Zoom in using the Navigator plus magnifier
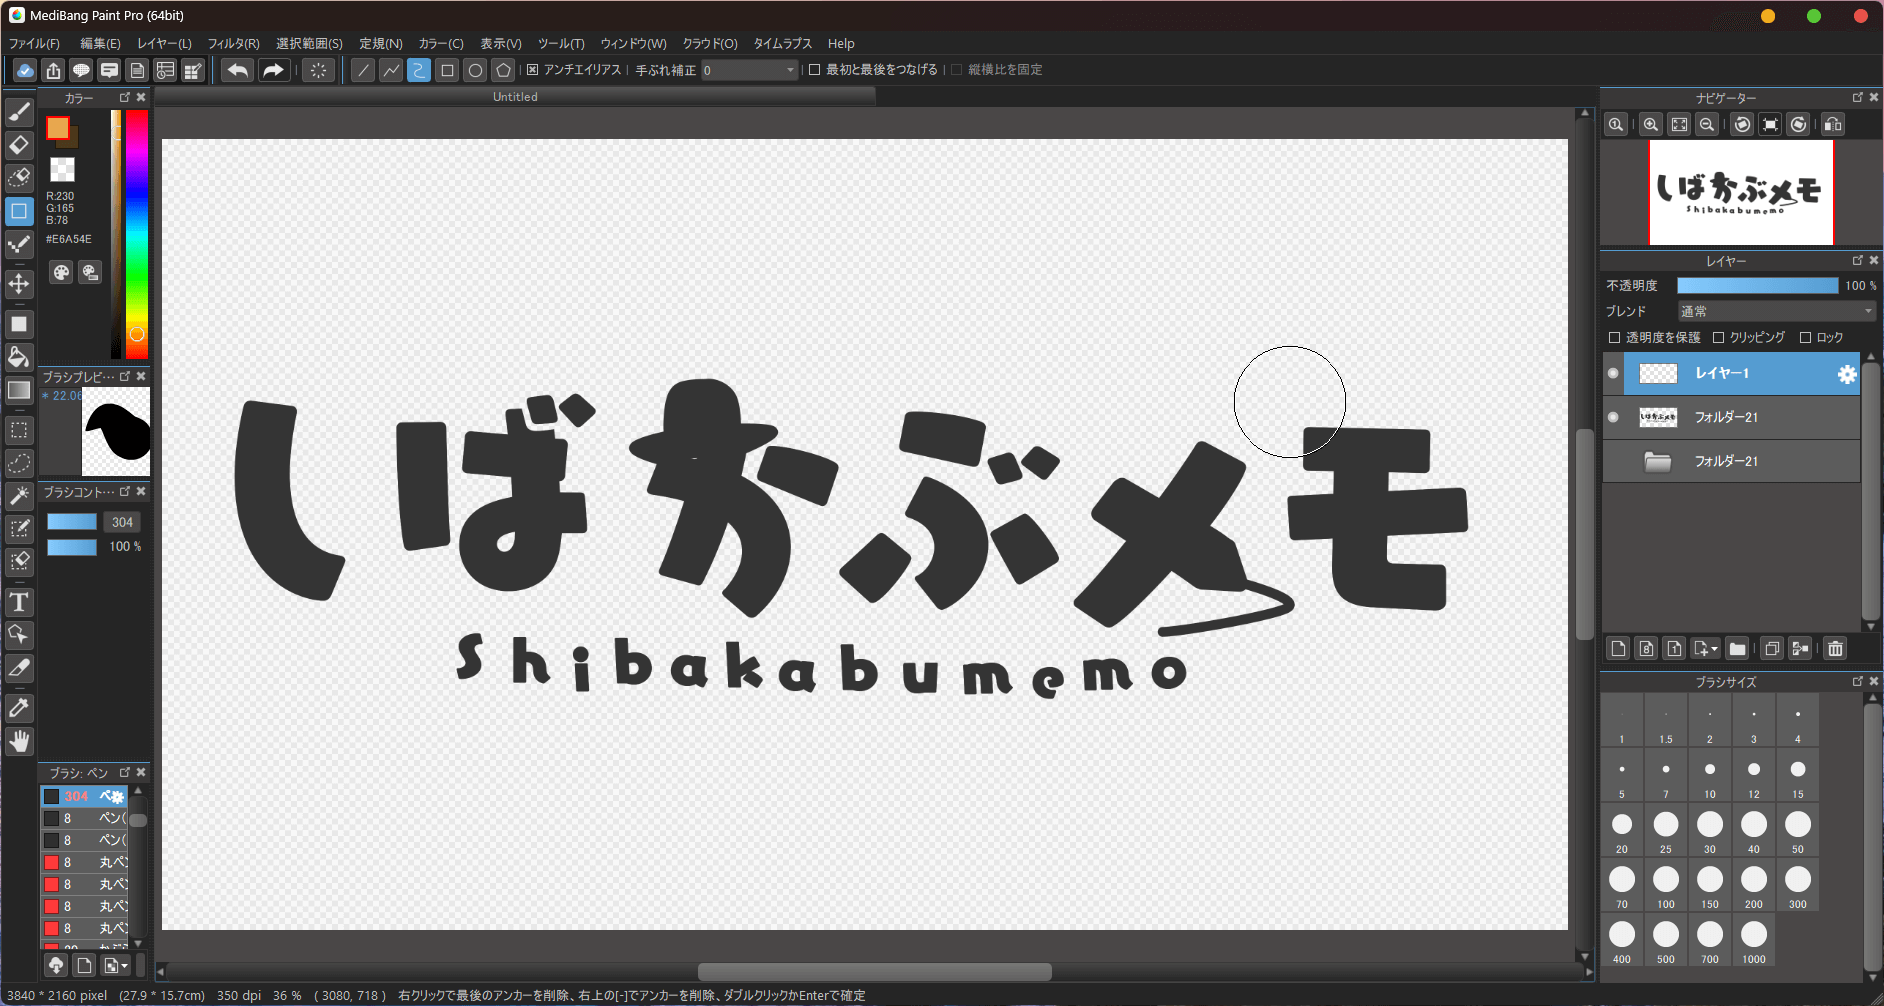Viewport: 1884px width, 1006px height. click(1651, 124)
